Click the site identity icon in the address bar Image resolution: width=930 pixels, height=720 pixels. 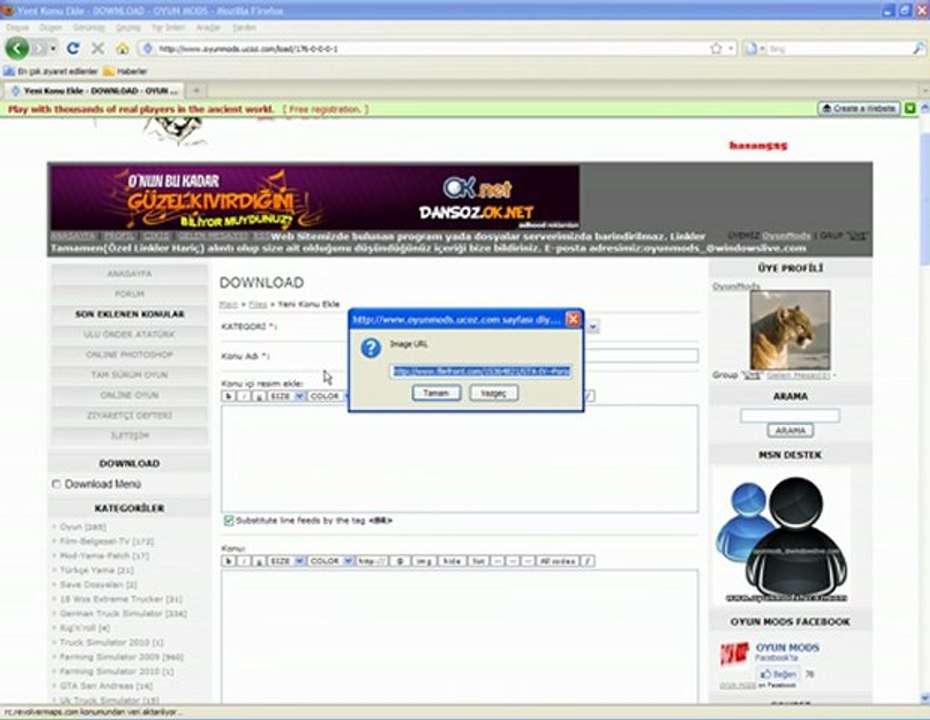(x=148, y=49)
